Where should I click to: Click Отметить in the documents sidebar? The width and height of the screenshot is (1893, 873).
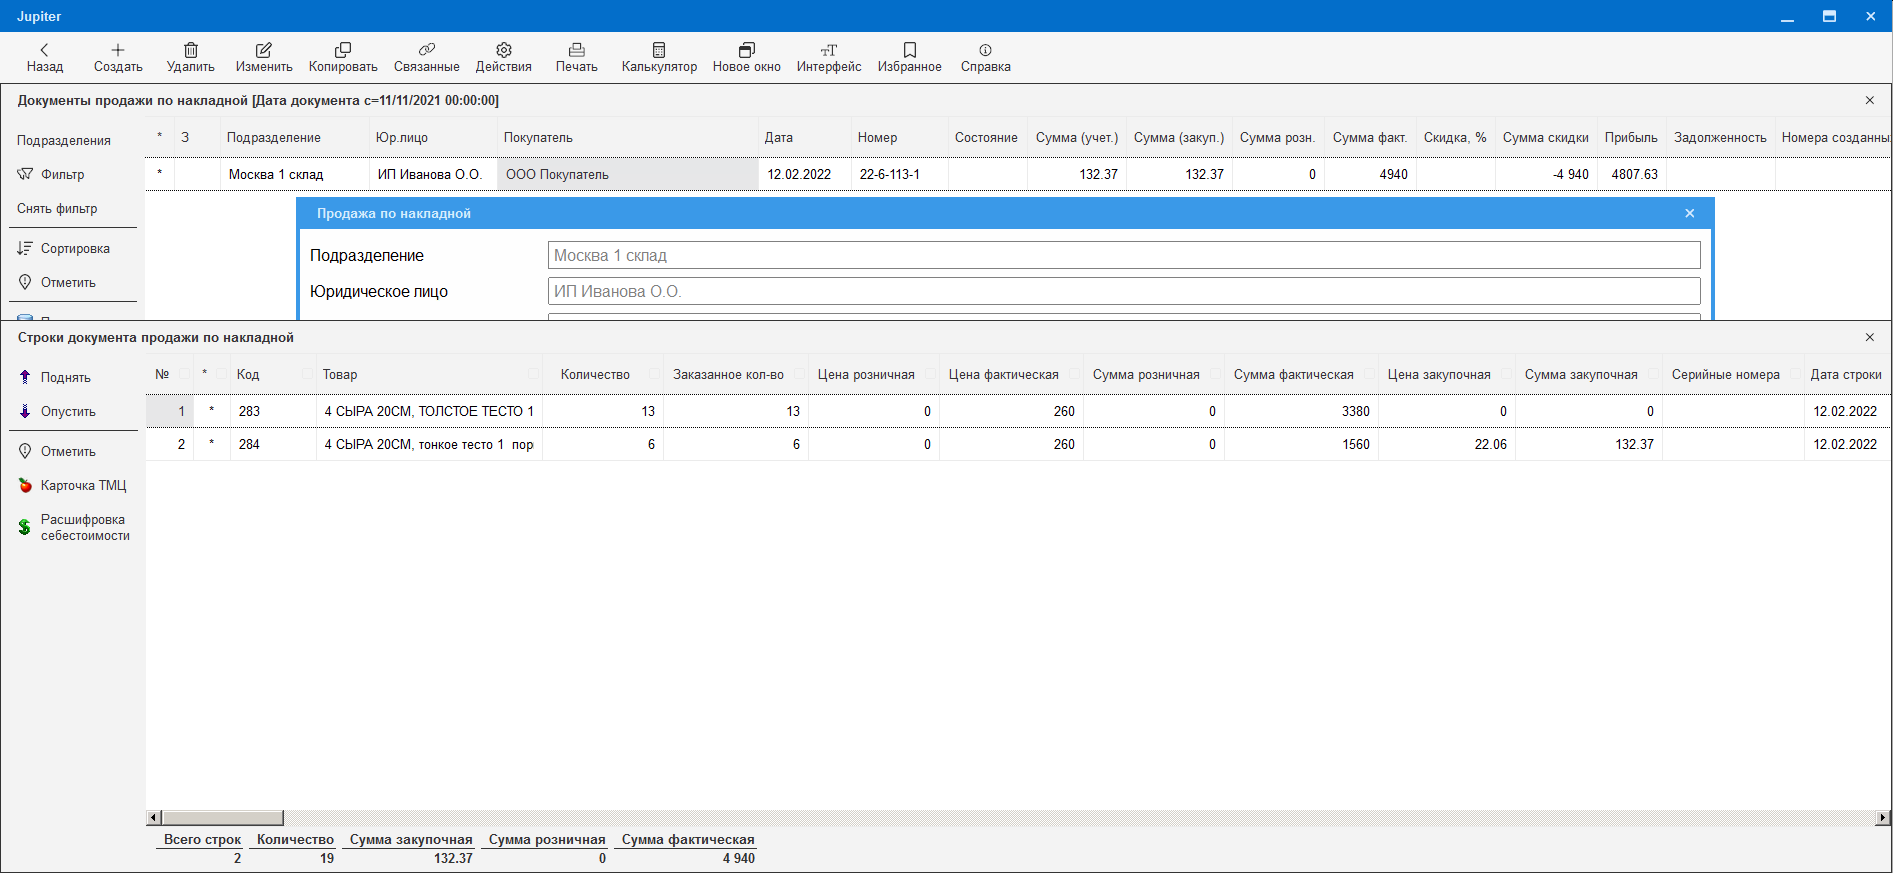[x=57, y=282]
